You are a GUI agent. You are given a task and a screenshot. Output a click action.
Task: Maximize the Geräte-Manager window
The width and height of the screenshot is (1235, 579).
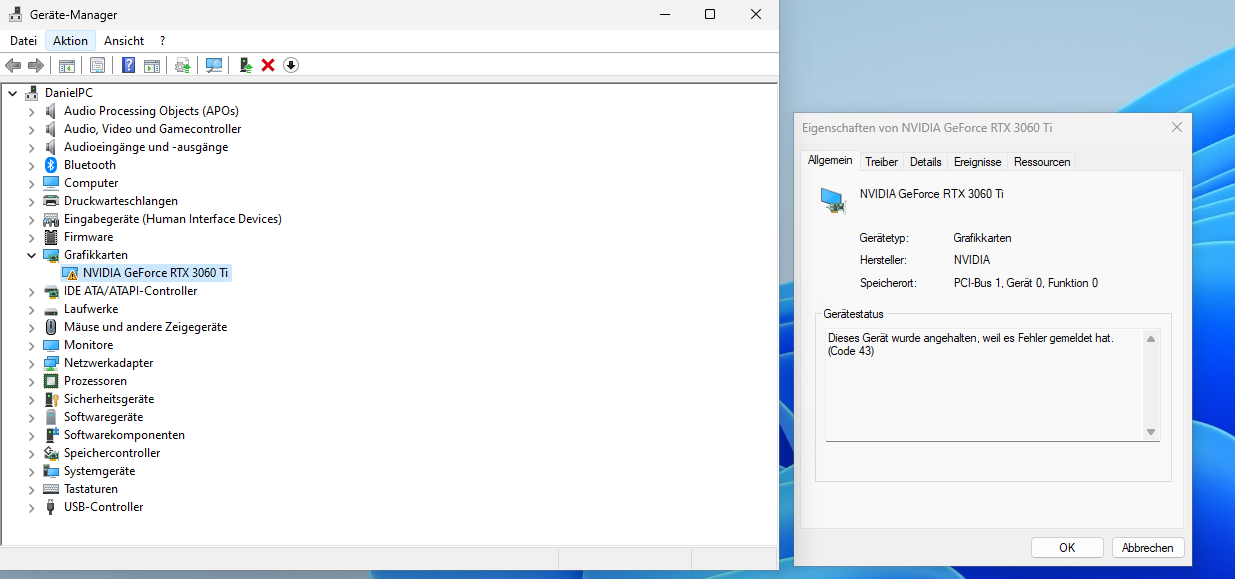(x=710, y=14)
